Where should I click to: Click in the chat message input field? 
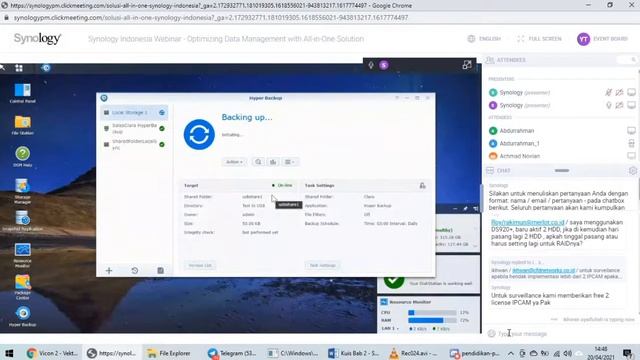coord(563,334)
